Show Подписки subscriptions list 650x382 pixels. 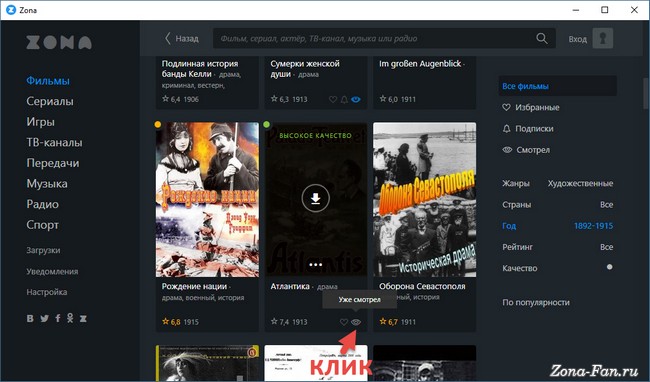(x=534, y=129)
